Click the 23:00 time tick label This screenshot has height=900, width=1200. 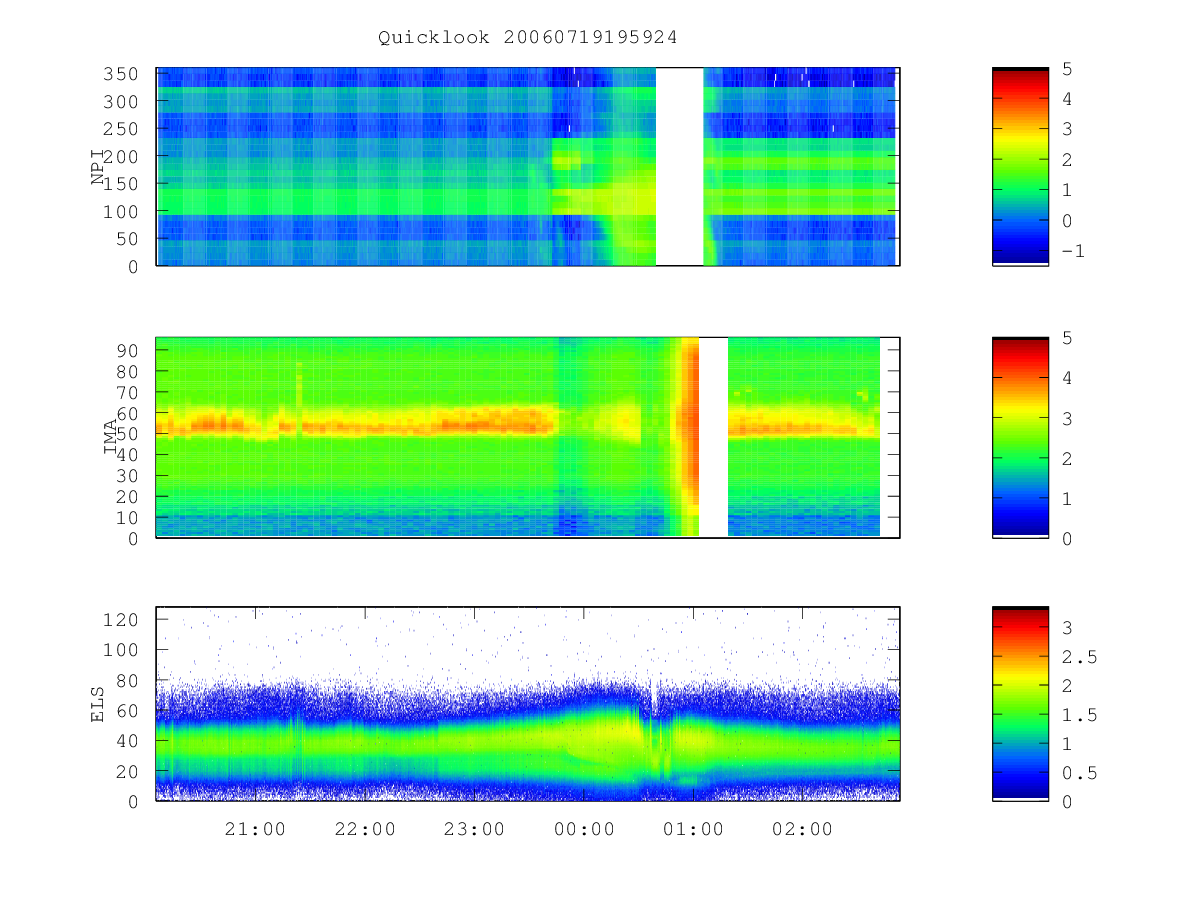click(475, 829)
